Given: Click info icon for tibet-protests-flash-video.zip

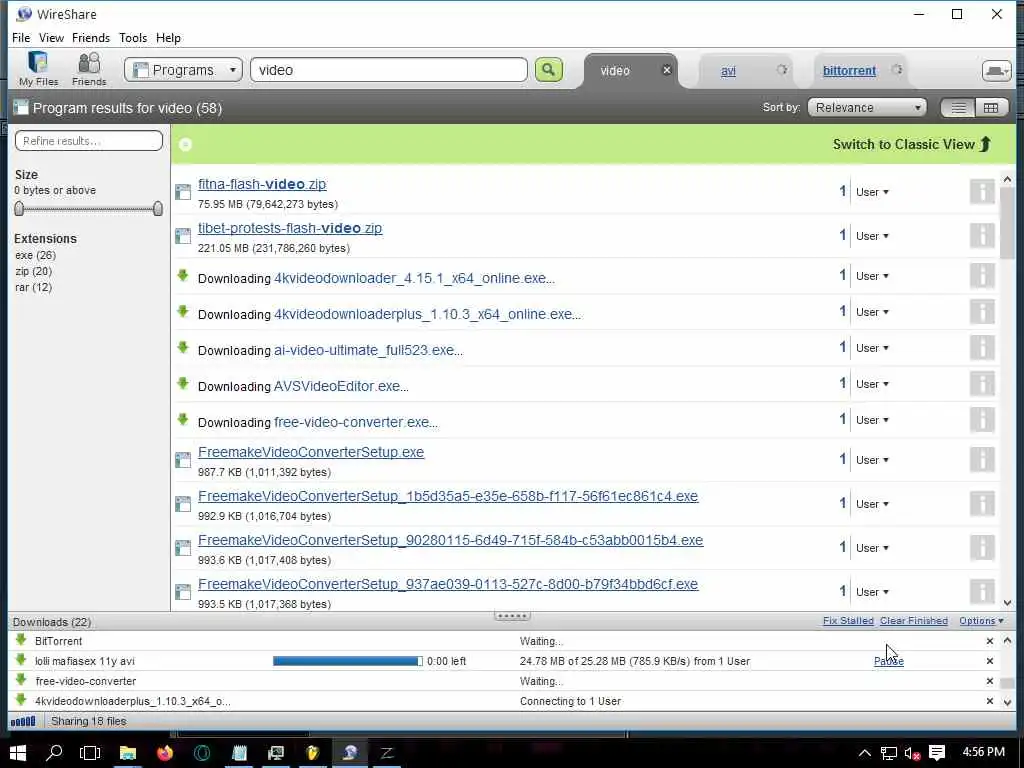Looking at the screenshot, I should (982, 236).
